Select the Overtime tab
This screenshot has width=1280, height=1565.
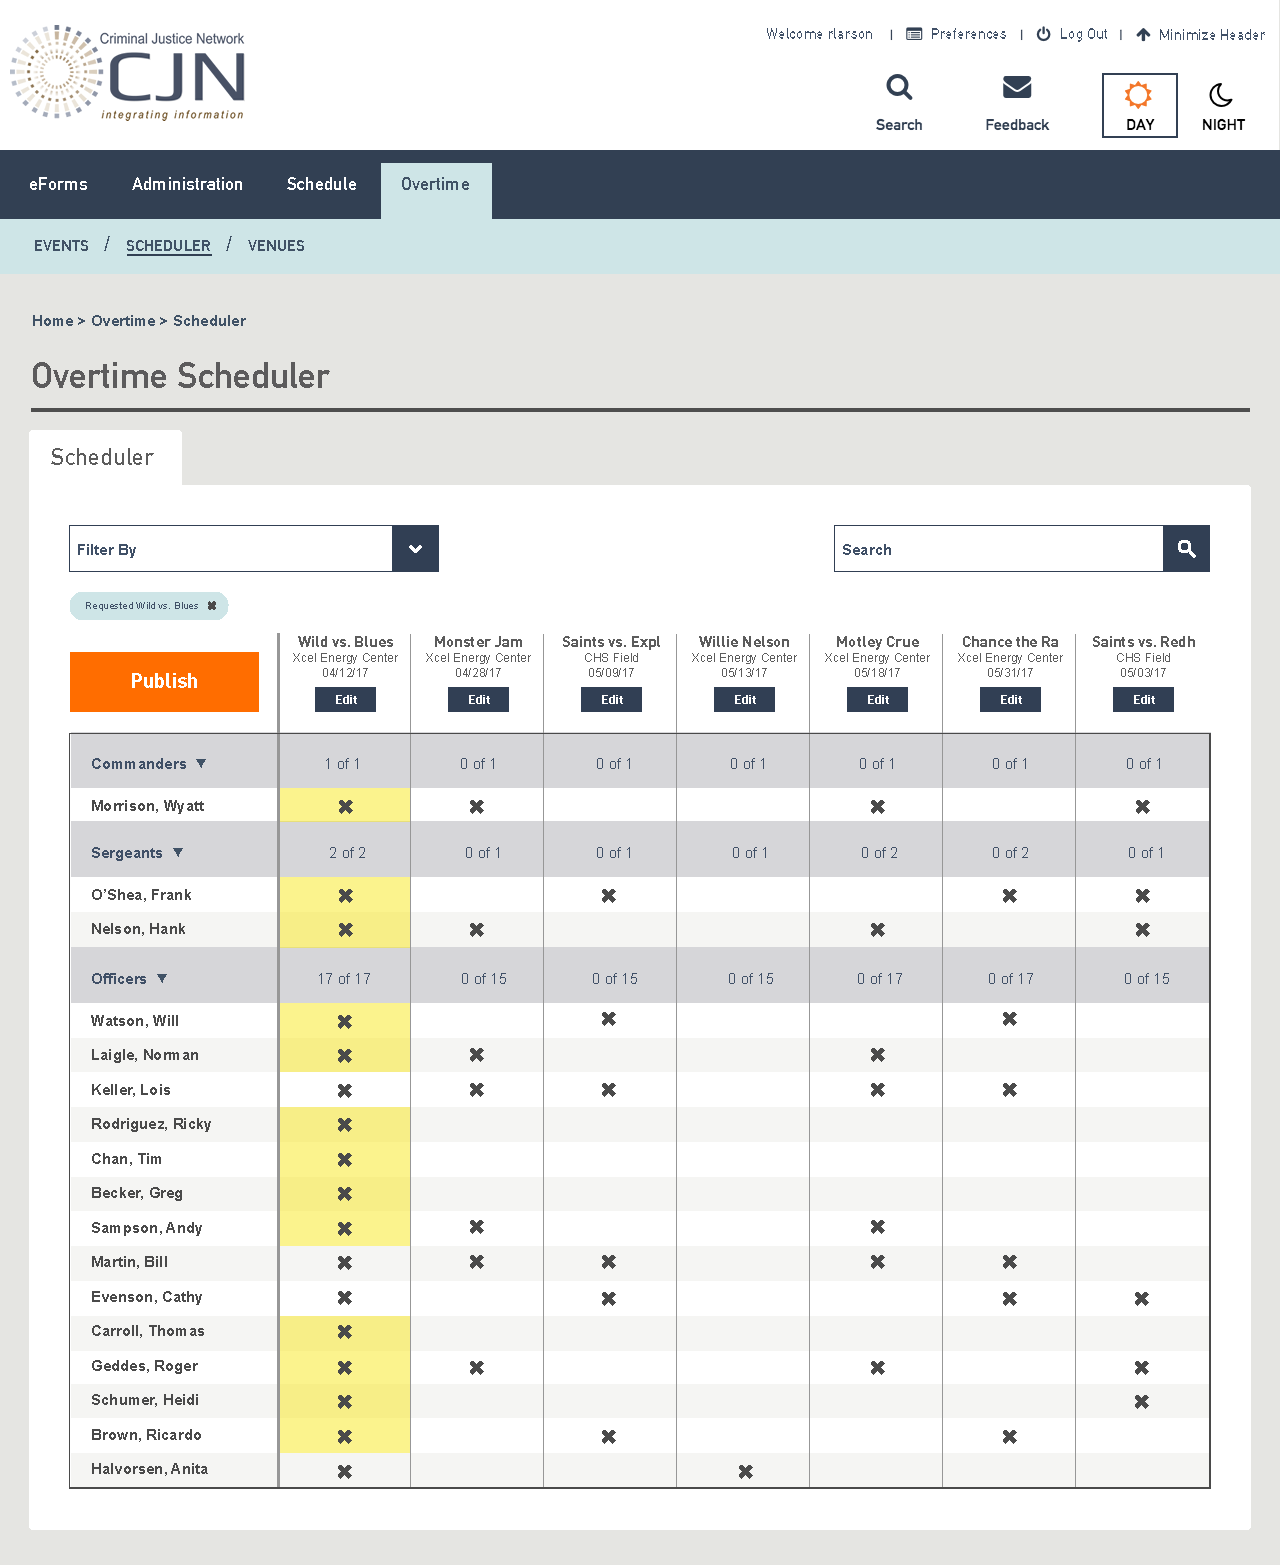[x=436, y=190]
